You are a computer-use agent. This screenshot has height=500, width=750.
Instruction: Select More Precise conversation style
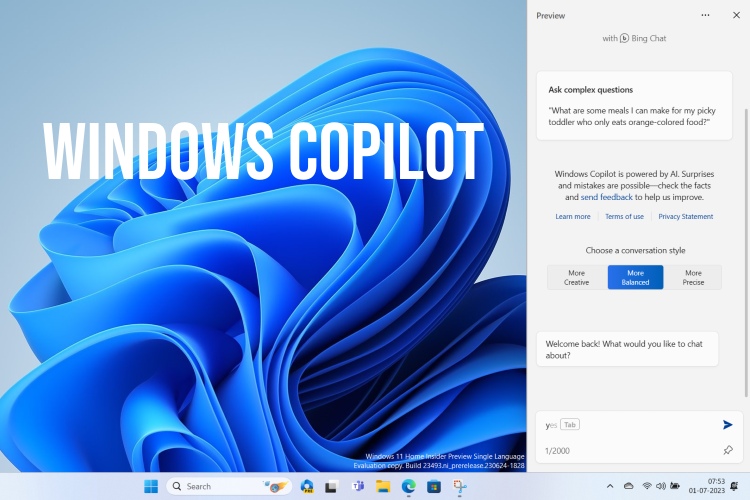[x=693, y=278]
